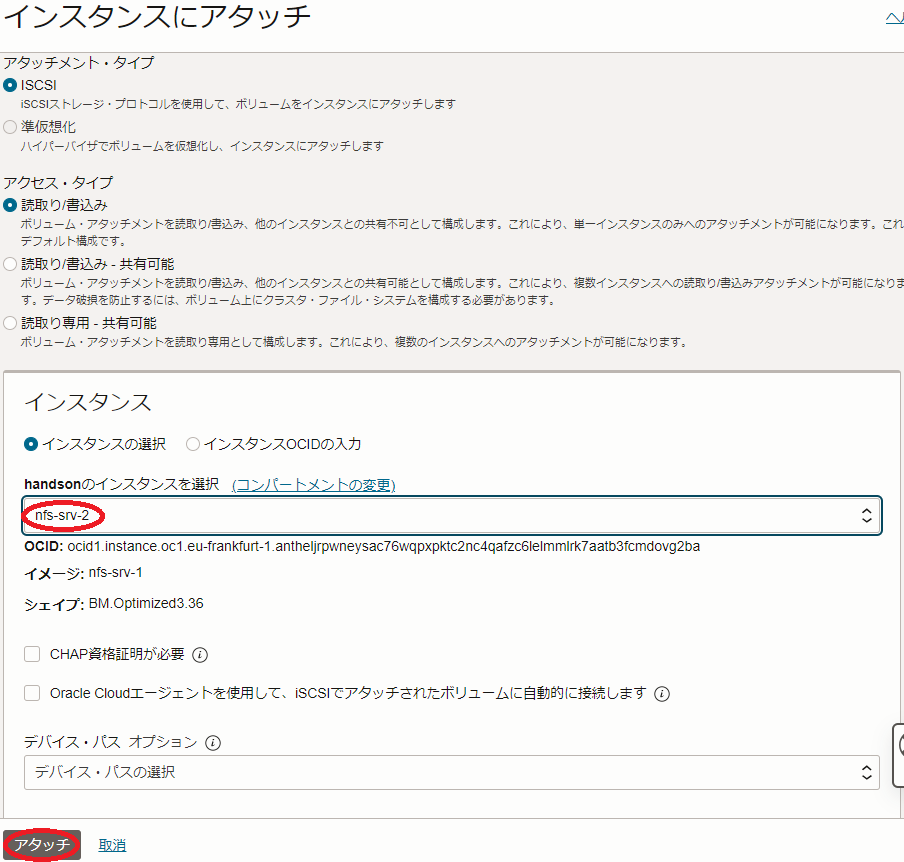Expand the デバイス・パスの選択 dropdown
This screenshot has width=904, height=862.
[450, 772]
